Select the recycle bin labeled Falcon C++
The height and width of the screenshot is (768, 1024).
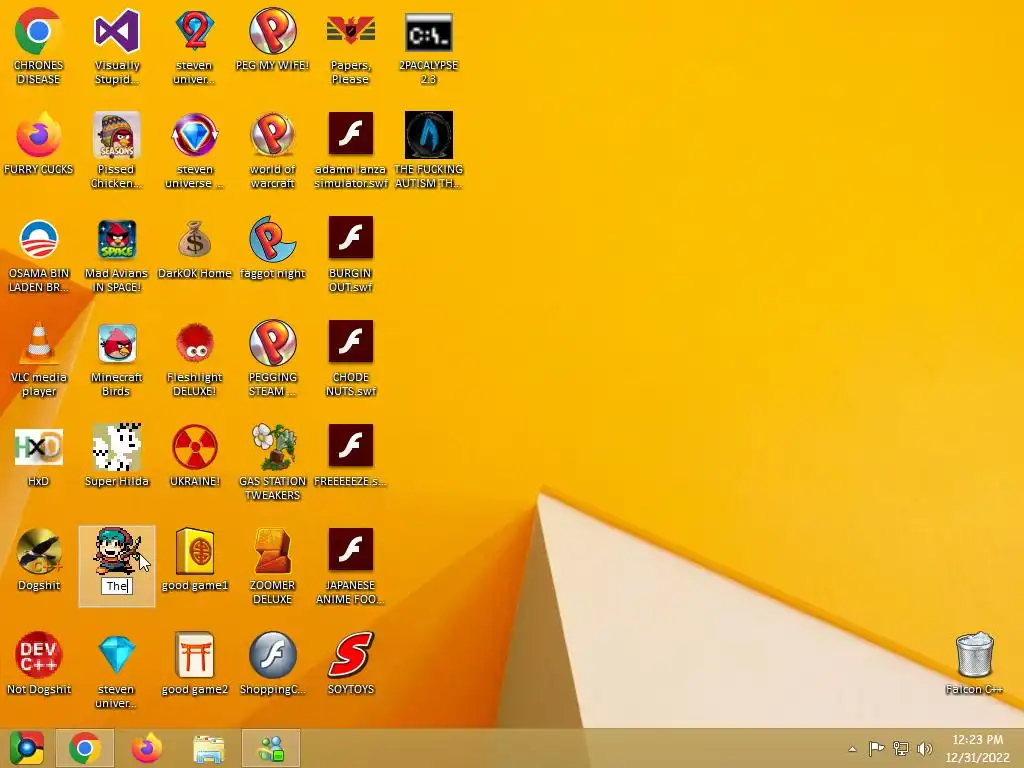974,654
